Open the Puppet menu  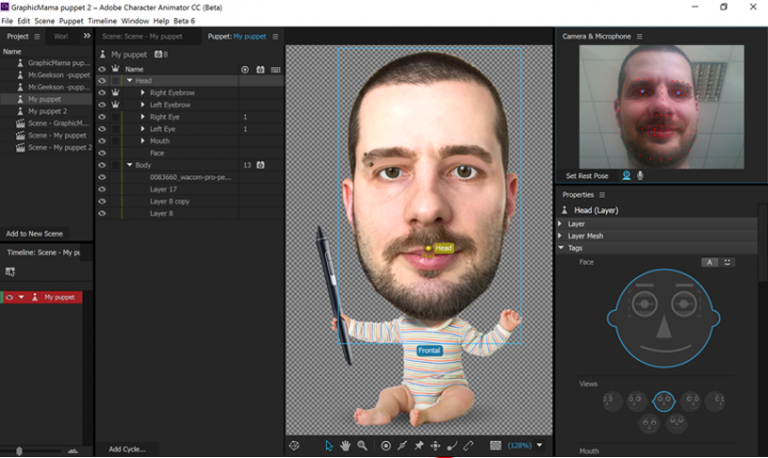tap(71, 21)
